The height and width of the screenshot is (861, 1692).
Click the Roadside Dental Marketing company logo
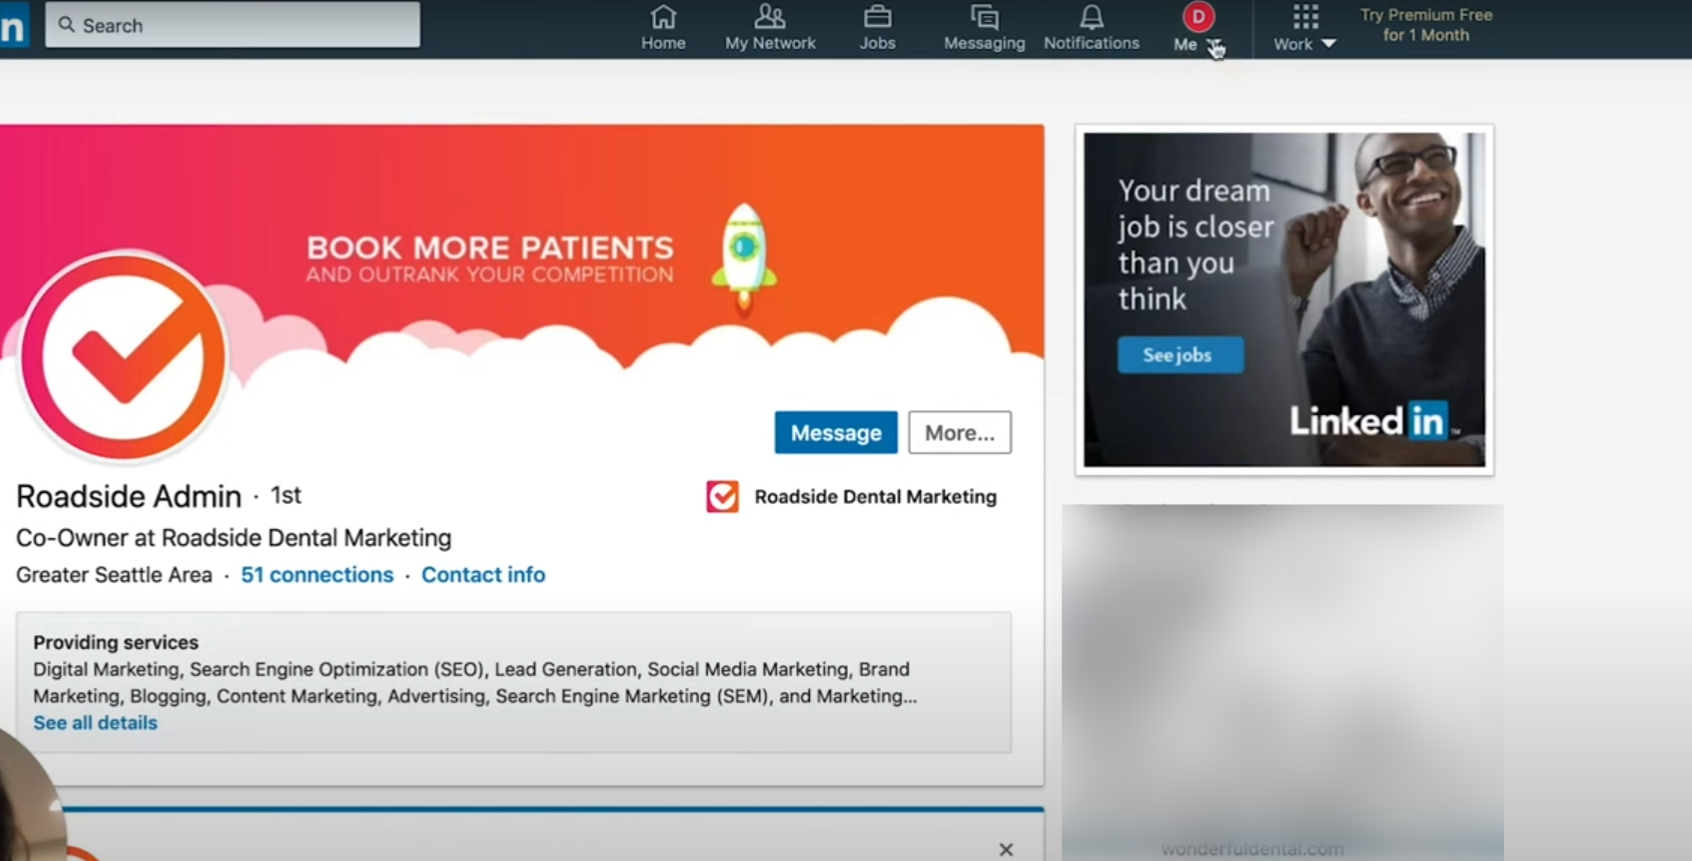pyautogui.click(x=722, y=497)
